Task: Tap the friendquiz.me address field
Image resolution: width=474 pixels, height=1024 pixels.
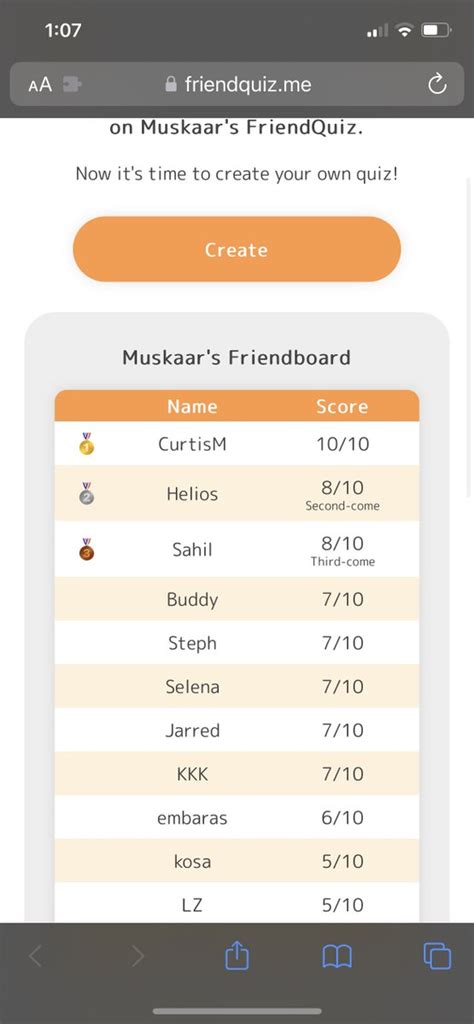Action: click(x=236, y=84)
